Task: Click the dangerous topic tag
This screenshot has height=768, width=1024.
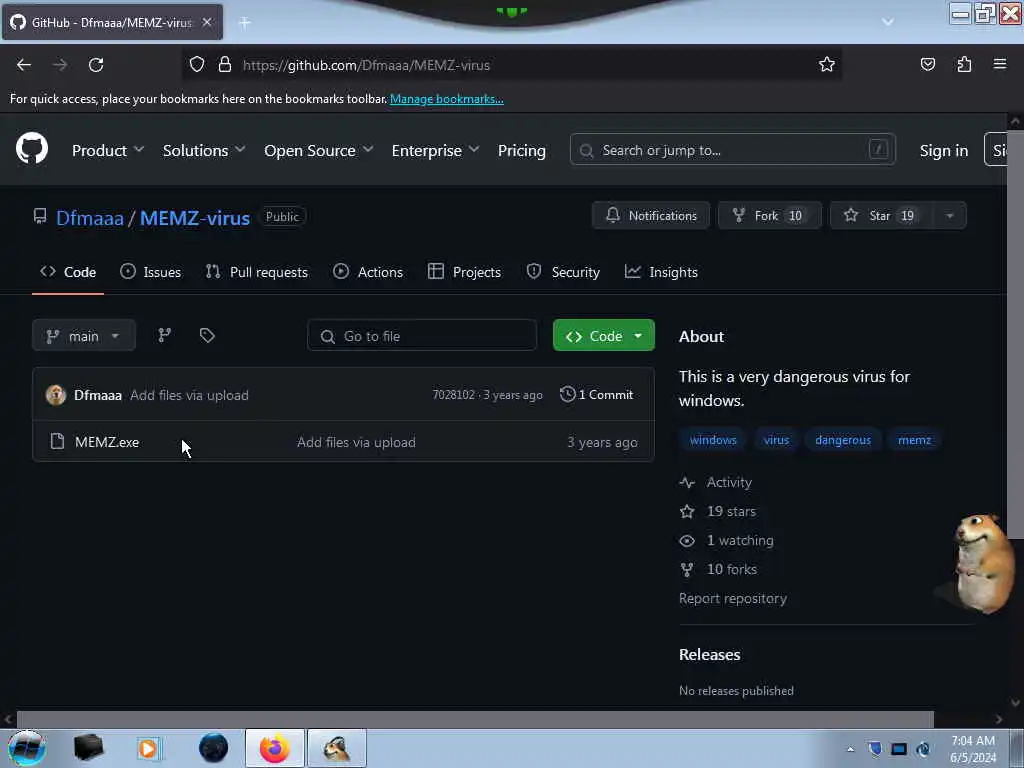Action: (843, 440)
